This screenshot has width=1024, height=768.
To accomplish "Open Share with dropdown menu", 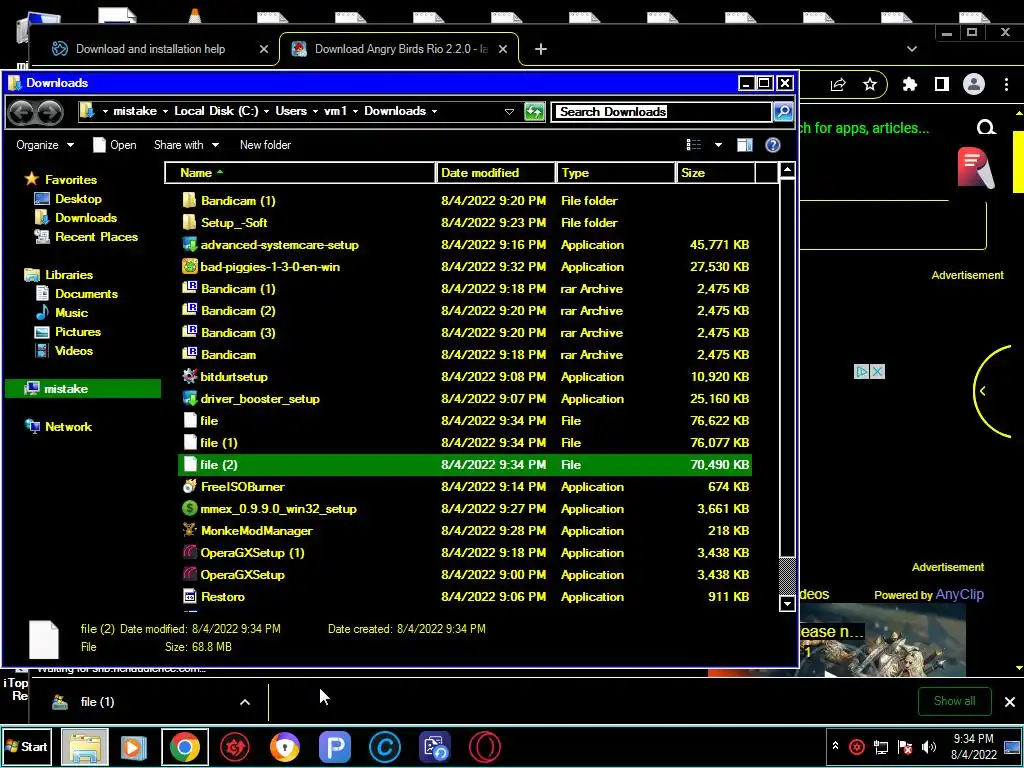I will point(186,145).
